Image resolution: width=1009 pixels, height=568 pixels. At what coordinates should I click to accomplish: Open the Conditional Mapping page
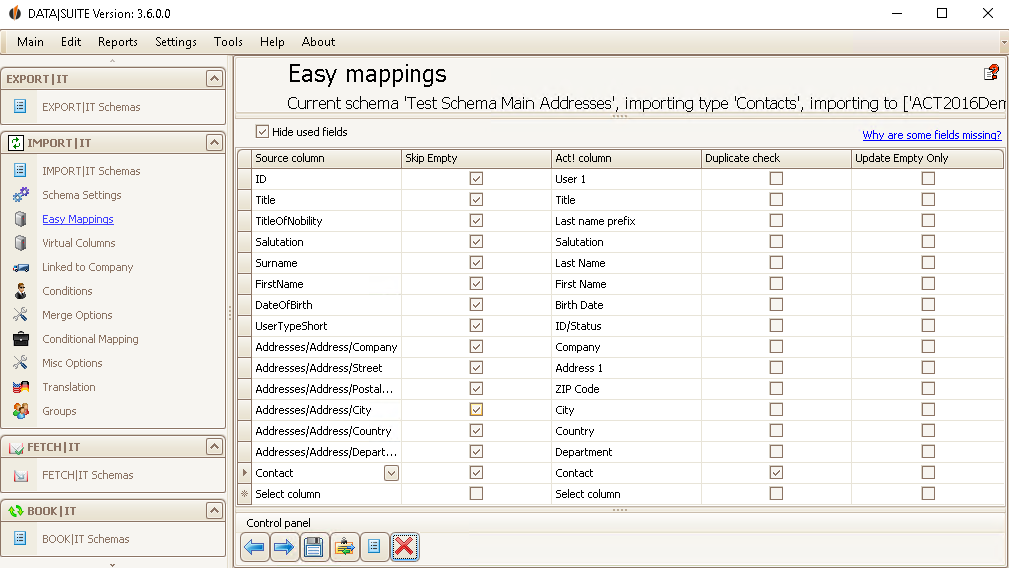tap(90, 339)
